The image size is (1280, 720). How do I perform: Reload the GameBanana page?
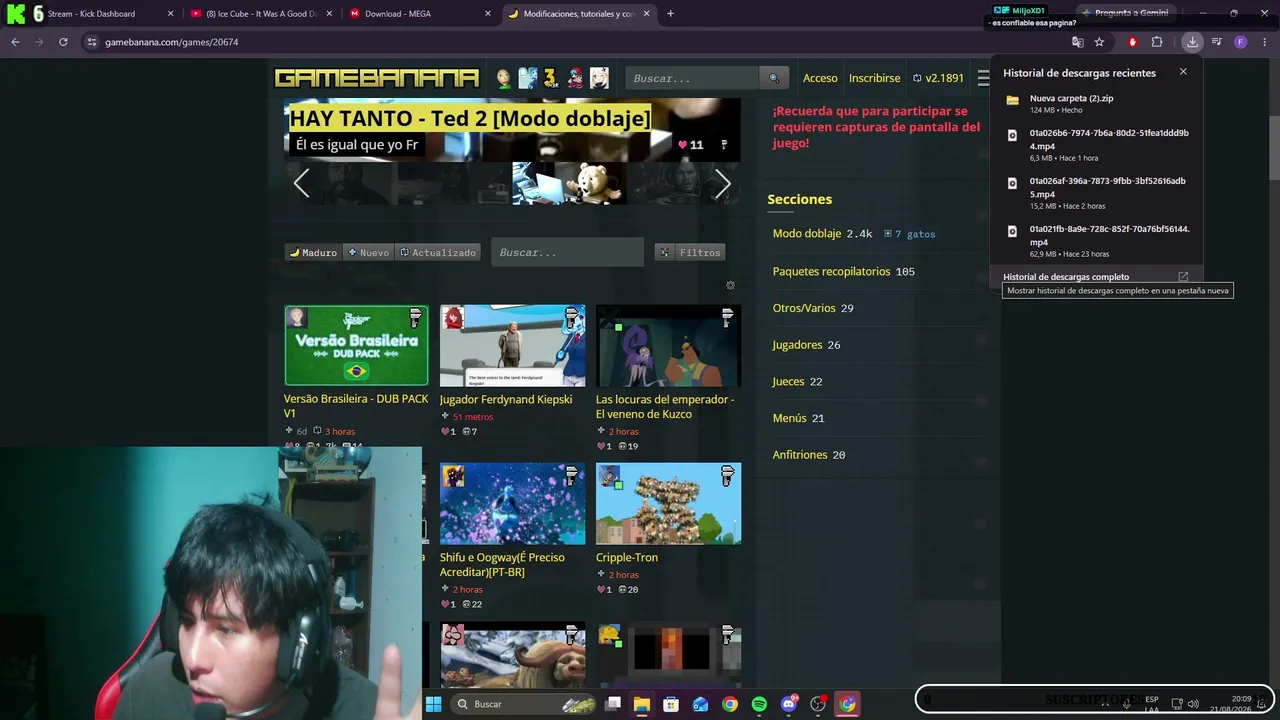(63, 42)
